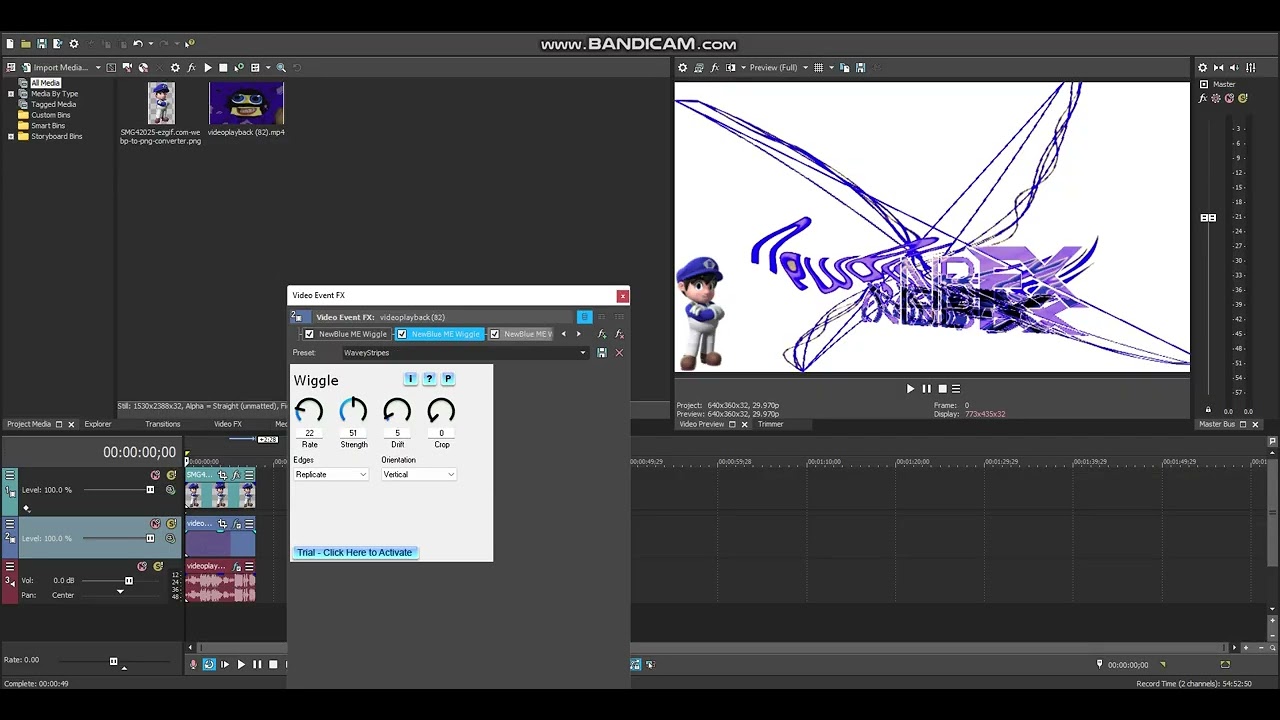Viewport: 1280px width, 720px height.
Task: Switch to Video FX tab
Action: (x=228, y=424)
